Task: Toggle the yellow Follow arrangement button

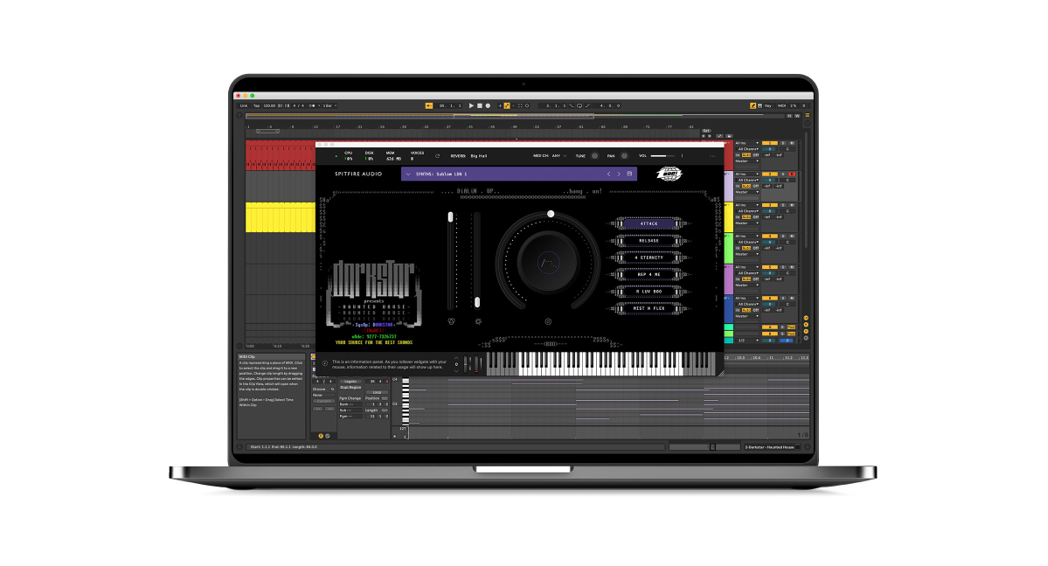Action: click(429, 106)
